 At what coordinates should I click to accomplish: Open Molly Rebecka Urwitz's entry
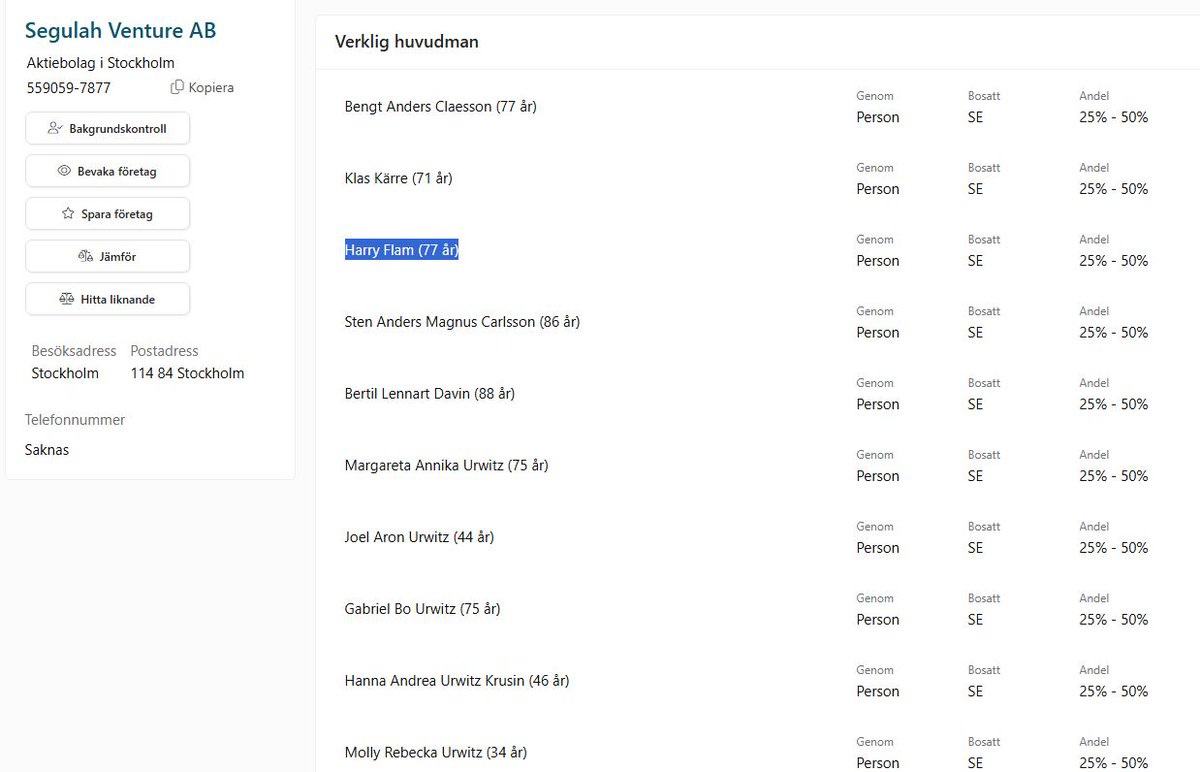pos(436,752)
